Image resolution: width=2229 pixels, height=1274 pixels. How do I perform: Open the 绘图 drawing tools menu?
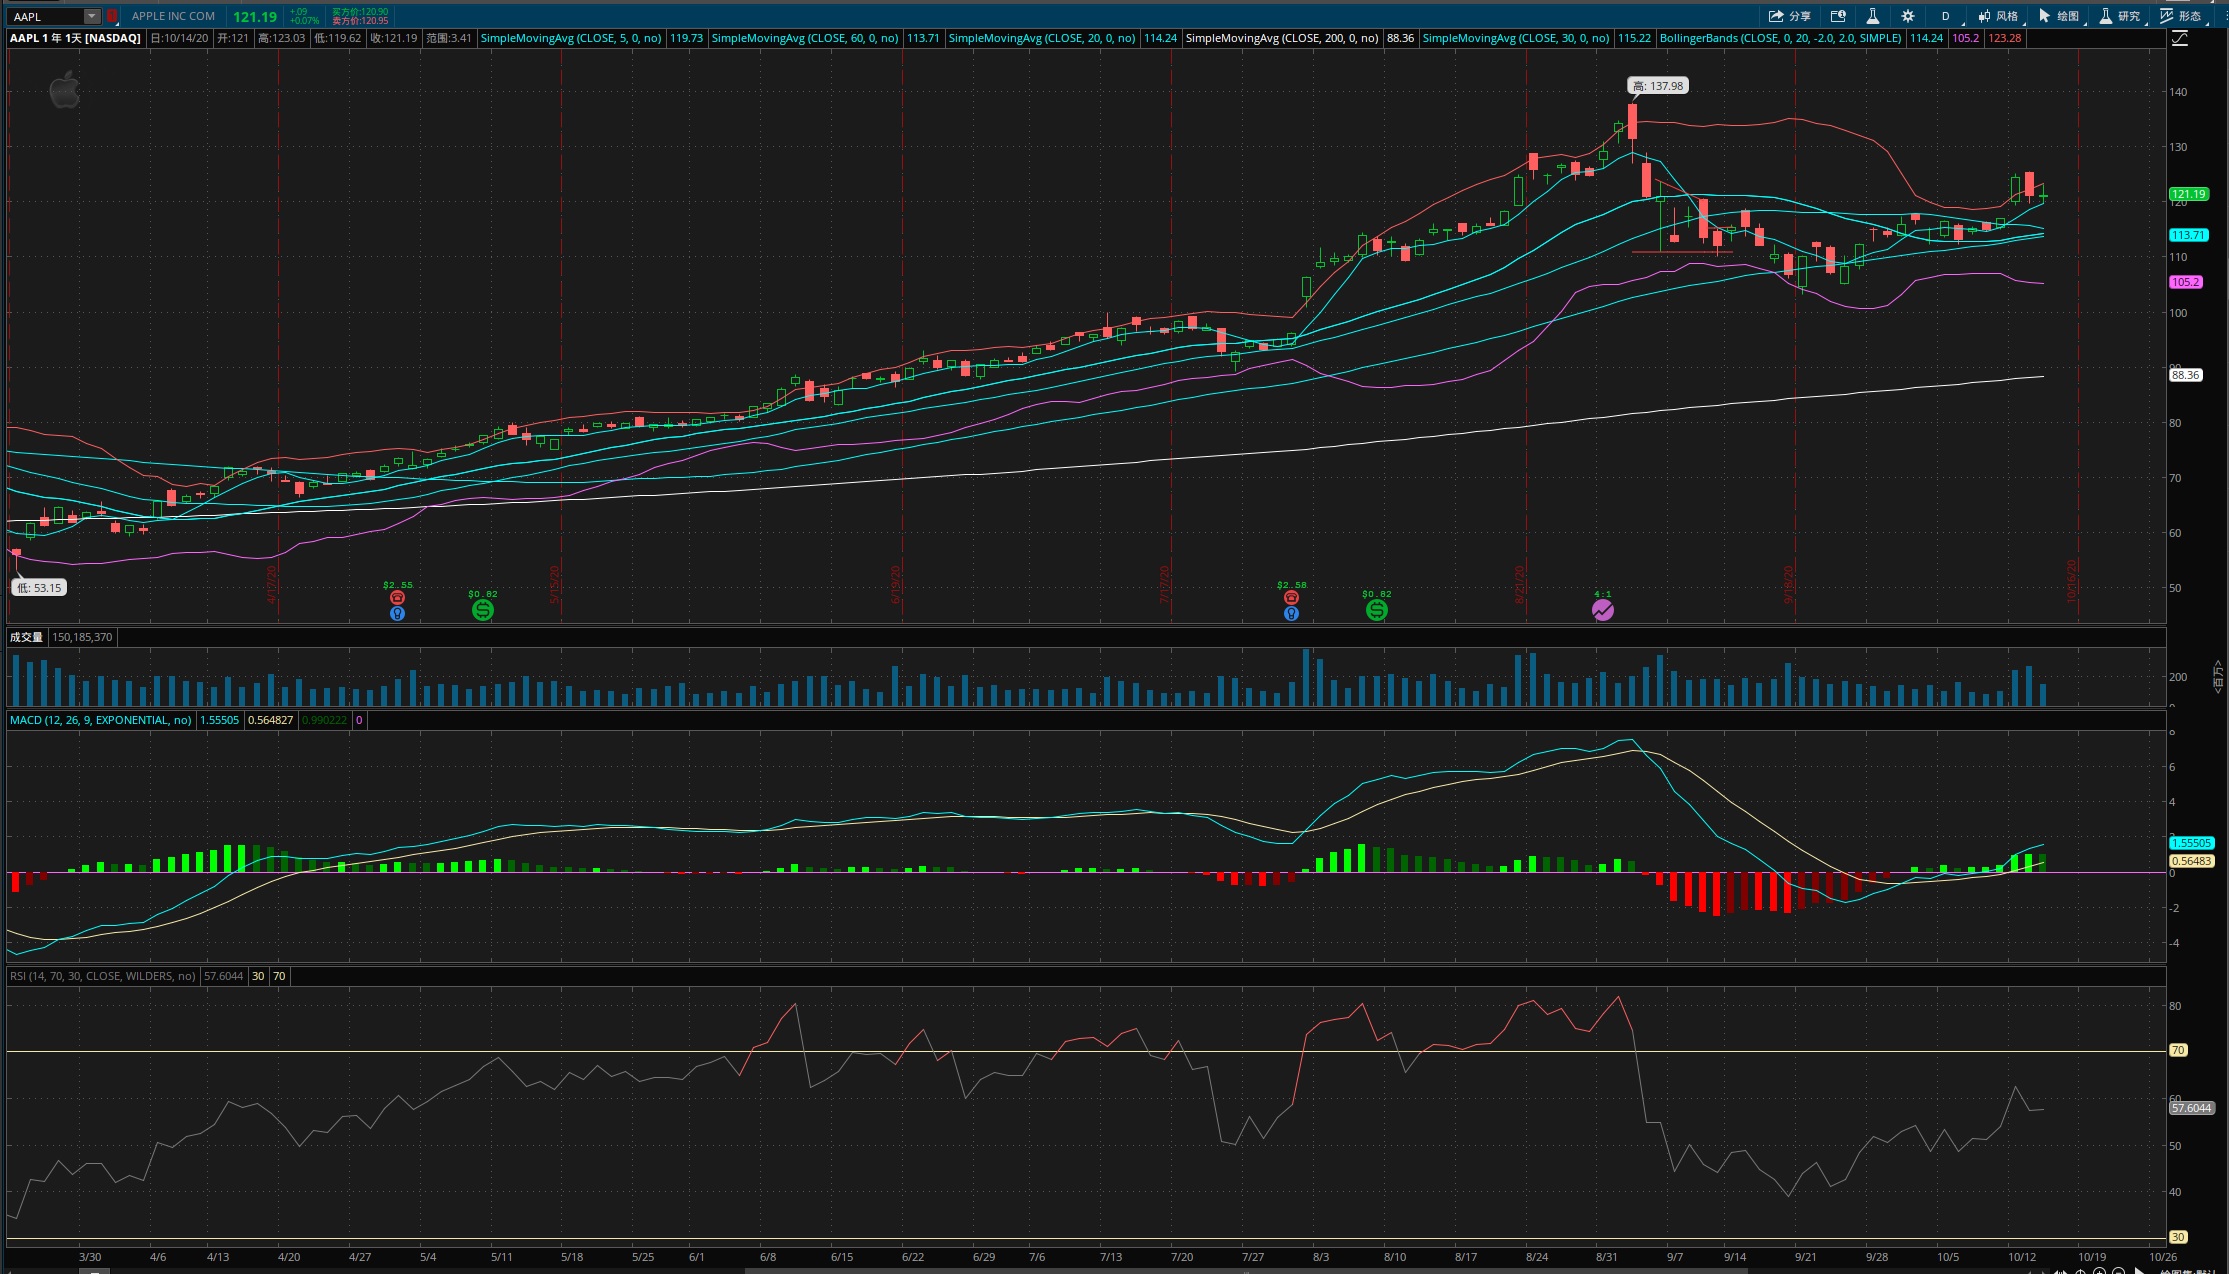(x=2060, y=16)
